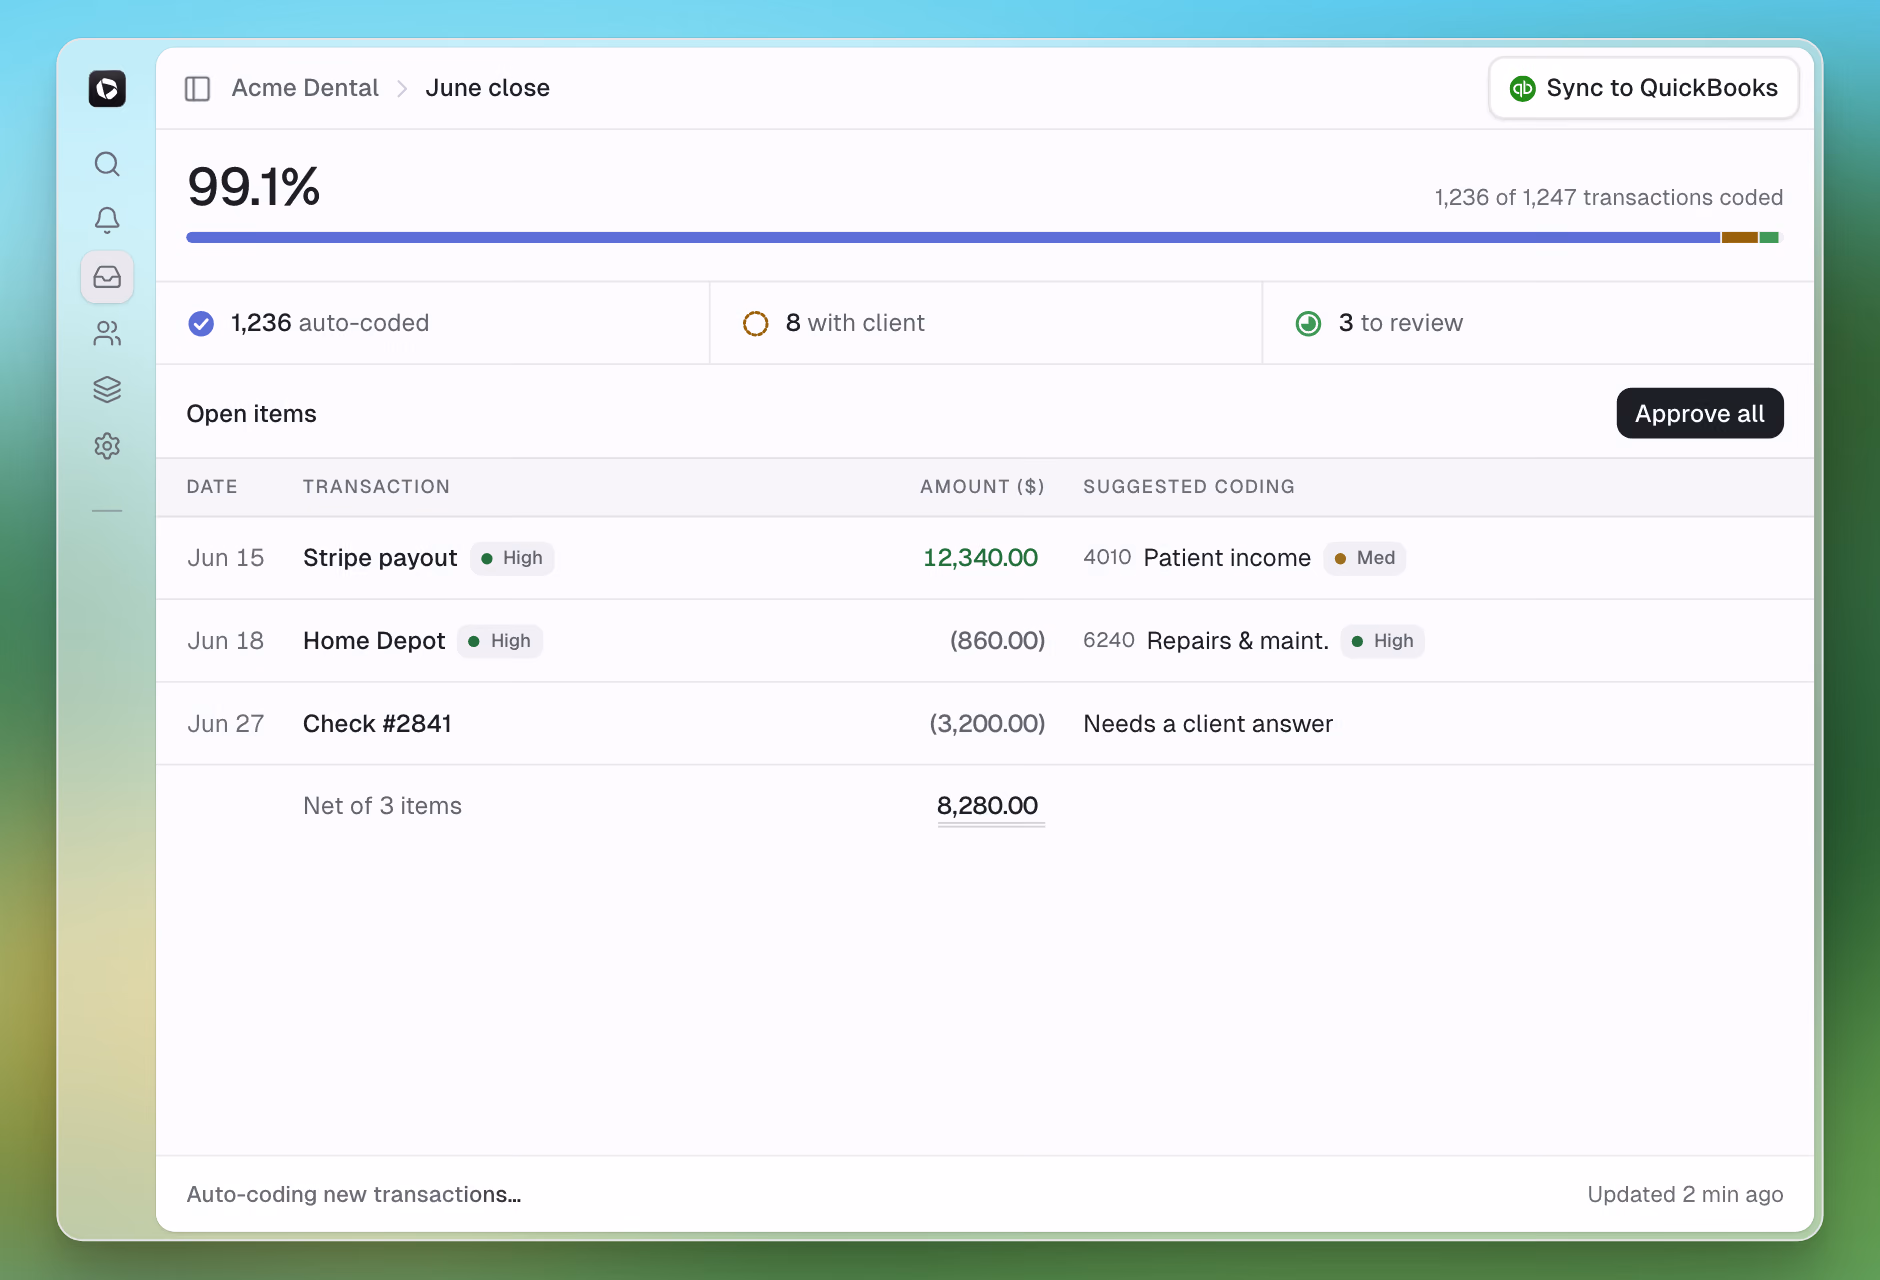Screen dimensions: 1880x1280
Task: Click the blue coded segment of progress bar
Action: [953, 238]
